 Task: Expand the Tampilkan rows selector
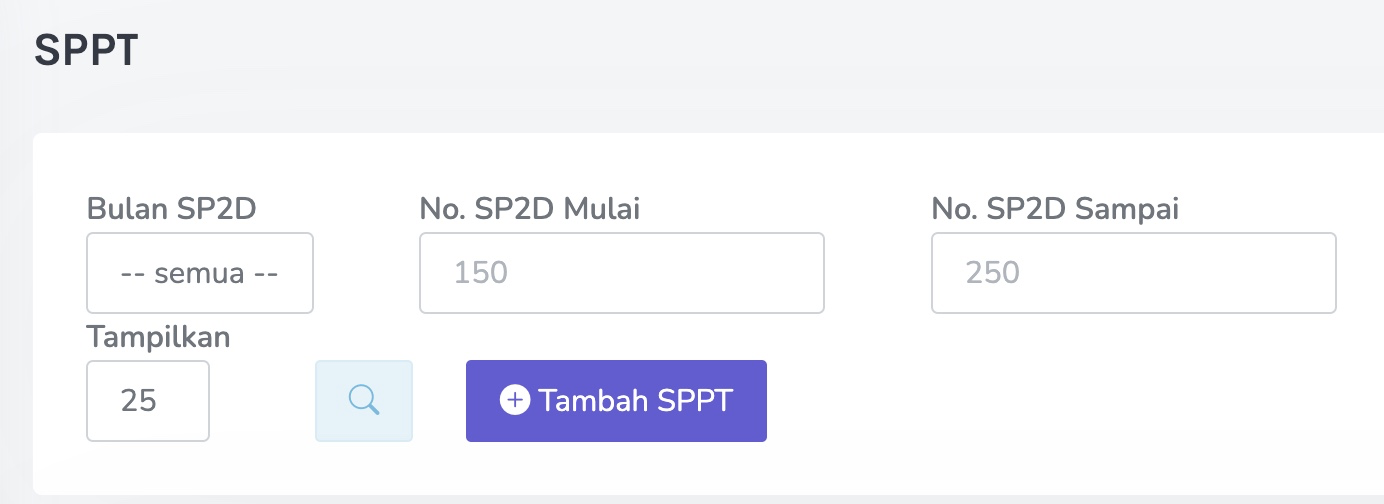tap(148, 401)
